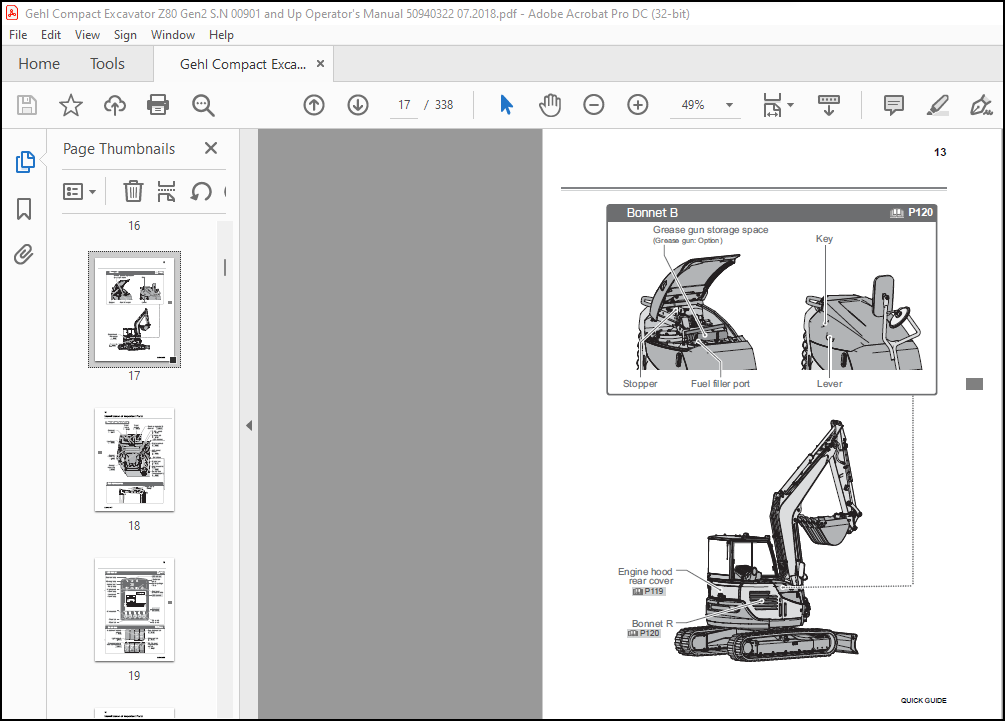
Task: Collapse the navigation pane with the arrow
Action: pyautogui.click(x=249, y=426)
